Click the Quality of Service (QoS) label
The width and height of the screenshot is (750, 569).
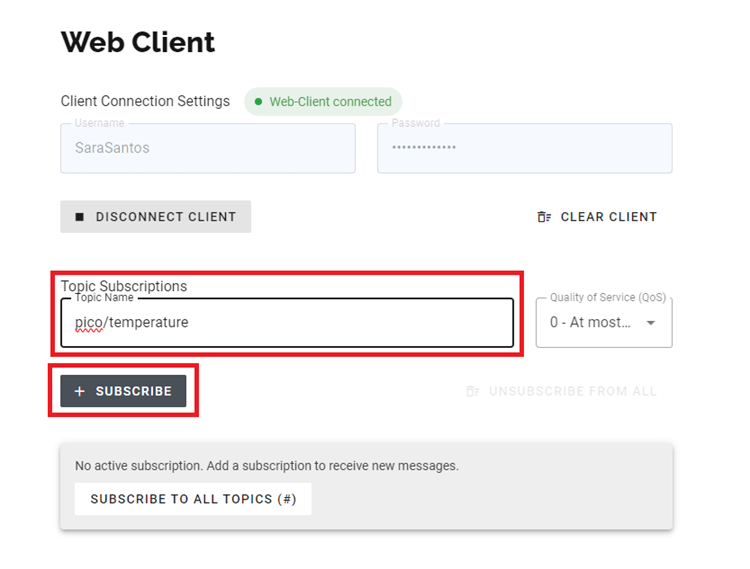(607, 298)
